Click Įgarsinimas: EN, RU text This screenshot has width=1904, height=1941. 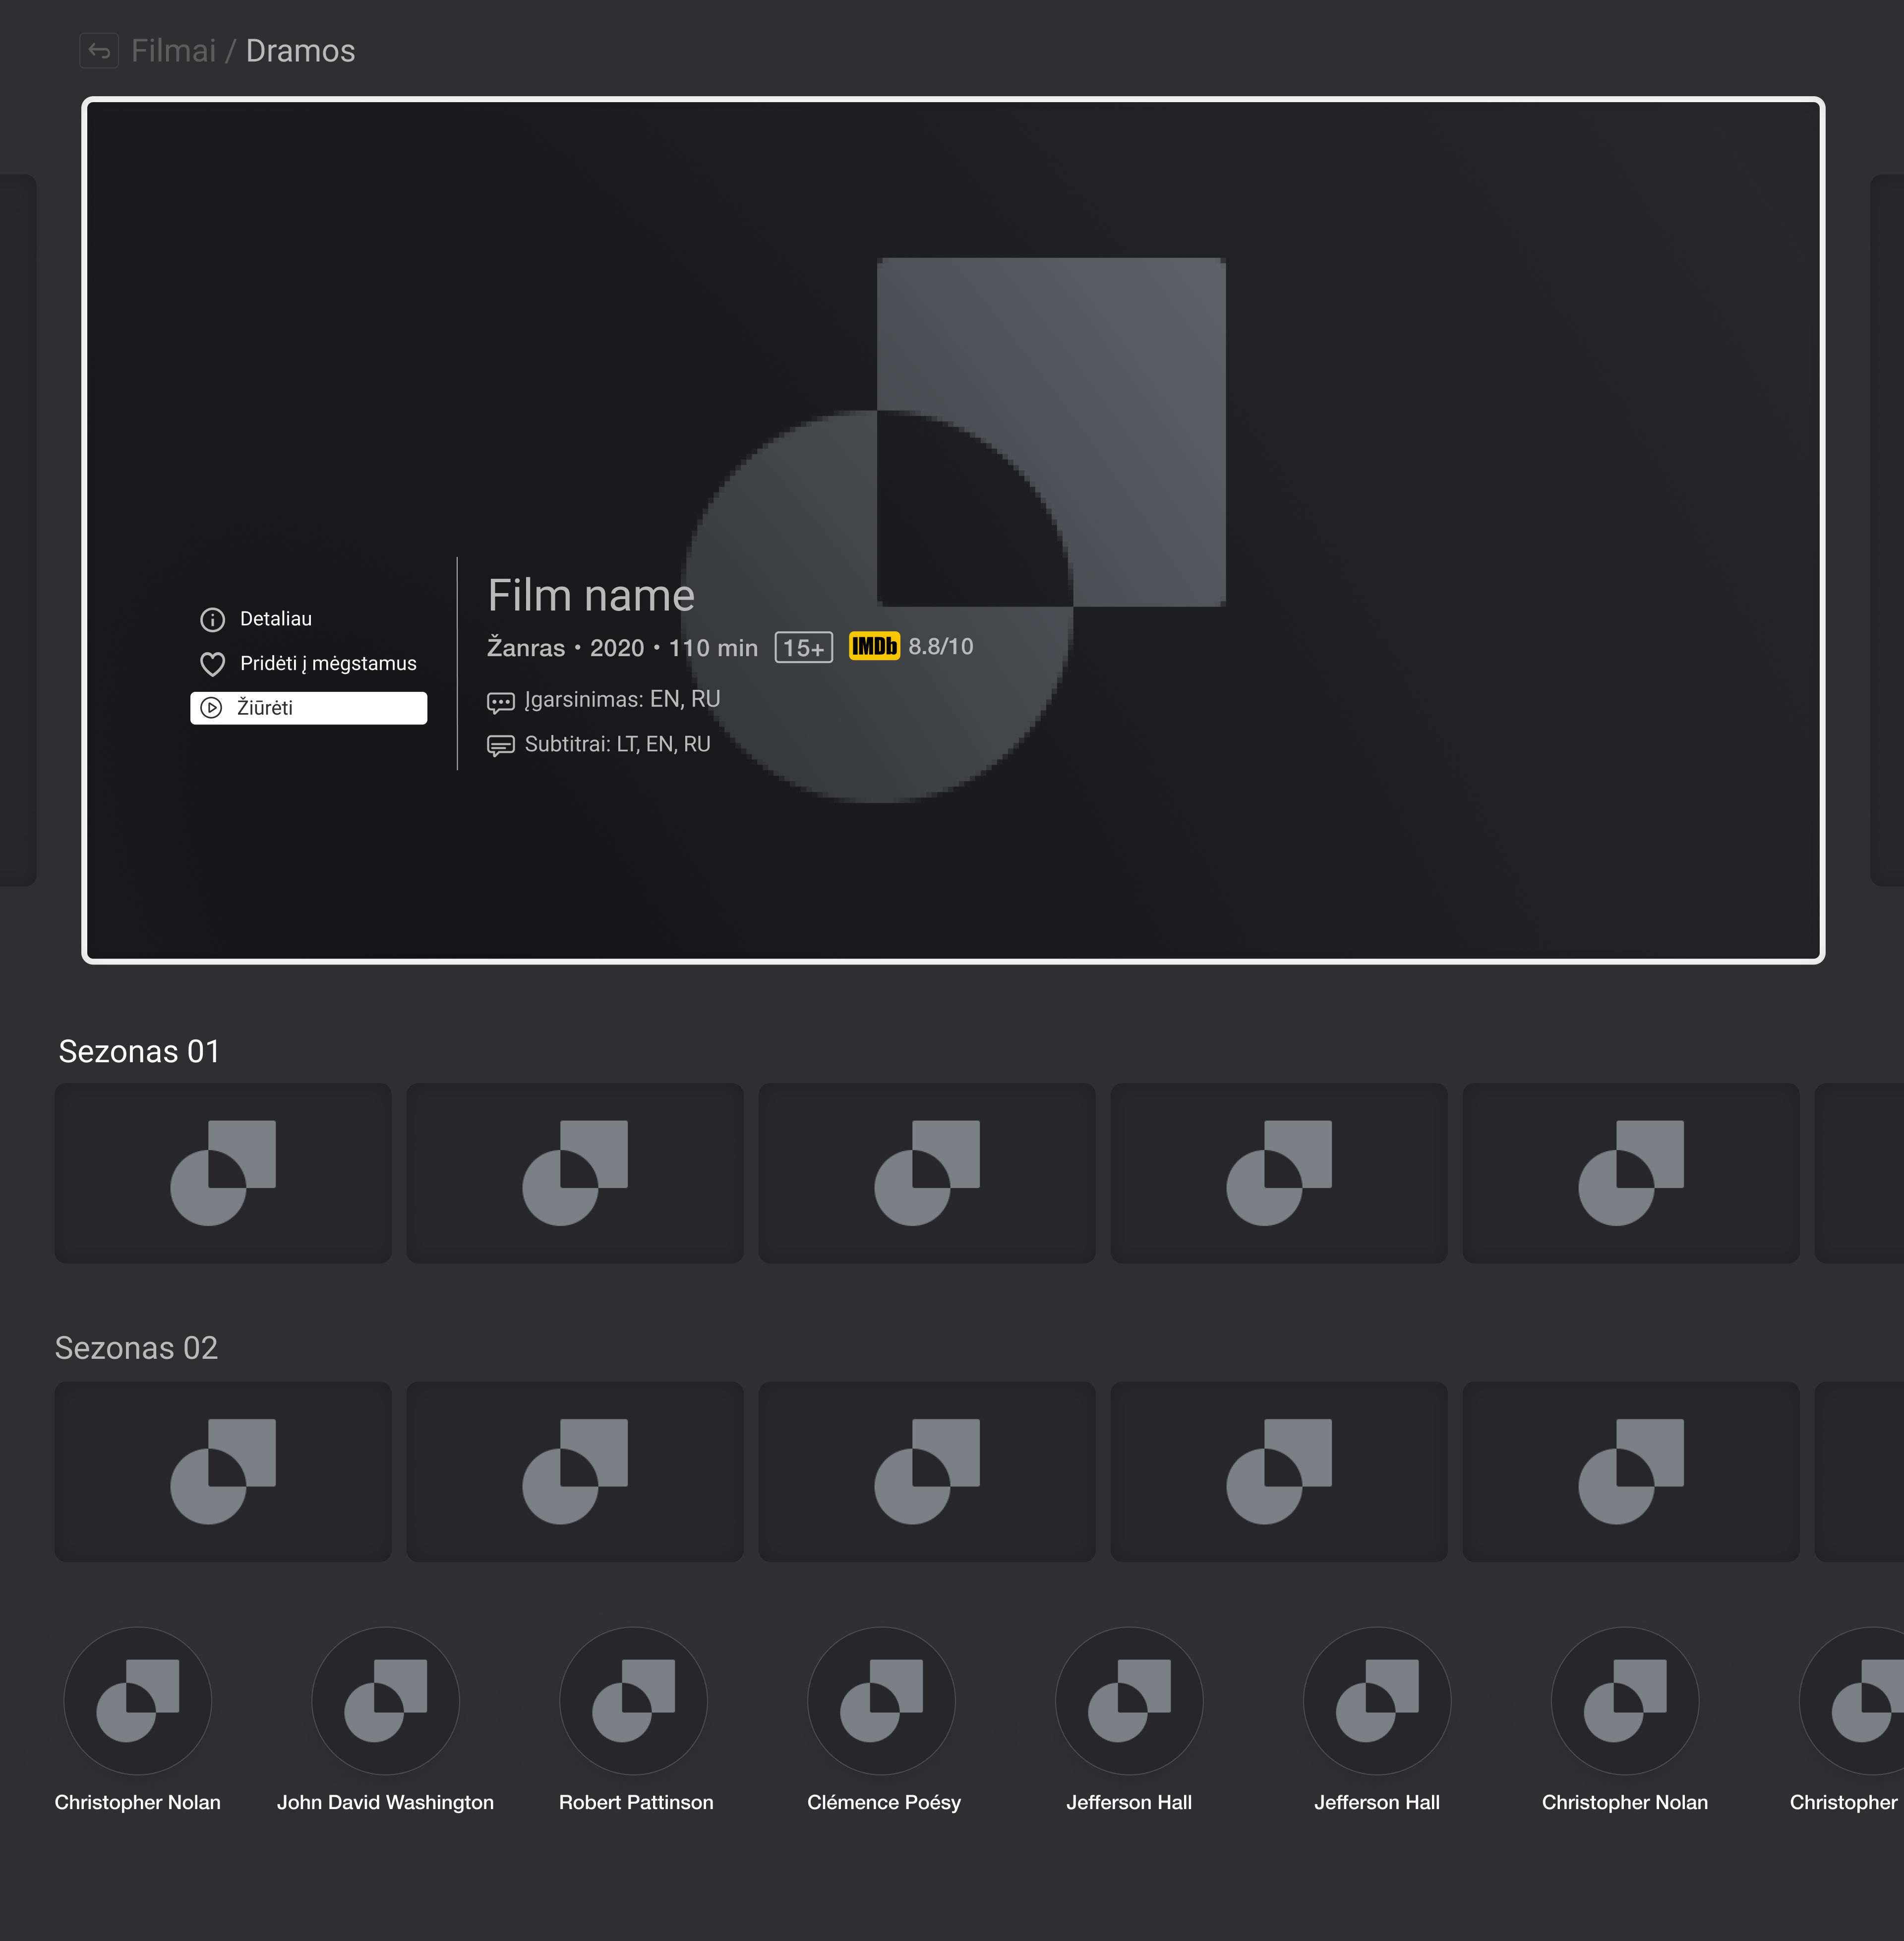(x=622, y=699)
